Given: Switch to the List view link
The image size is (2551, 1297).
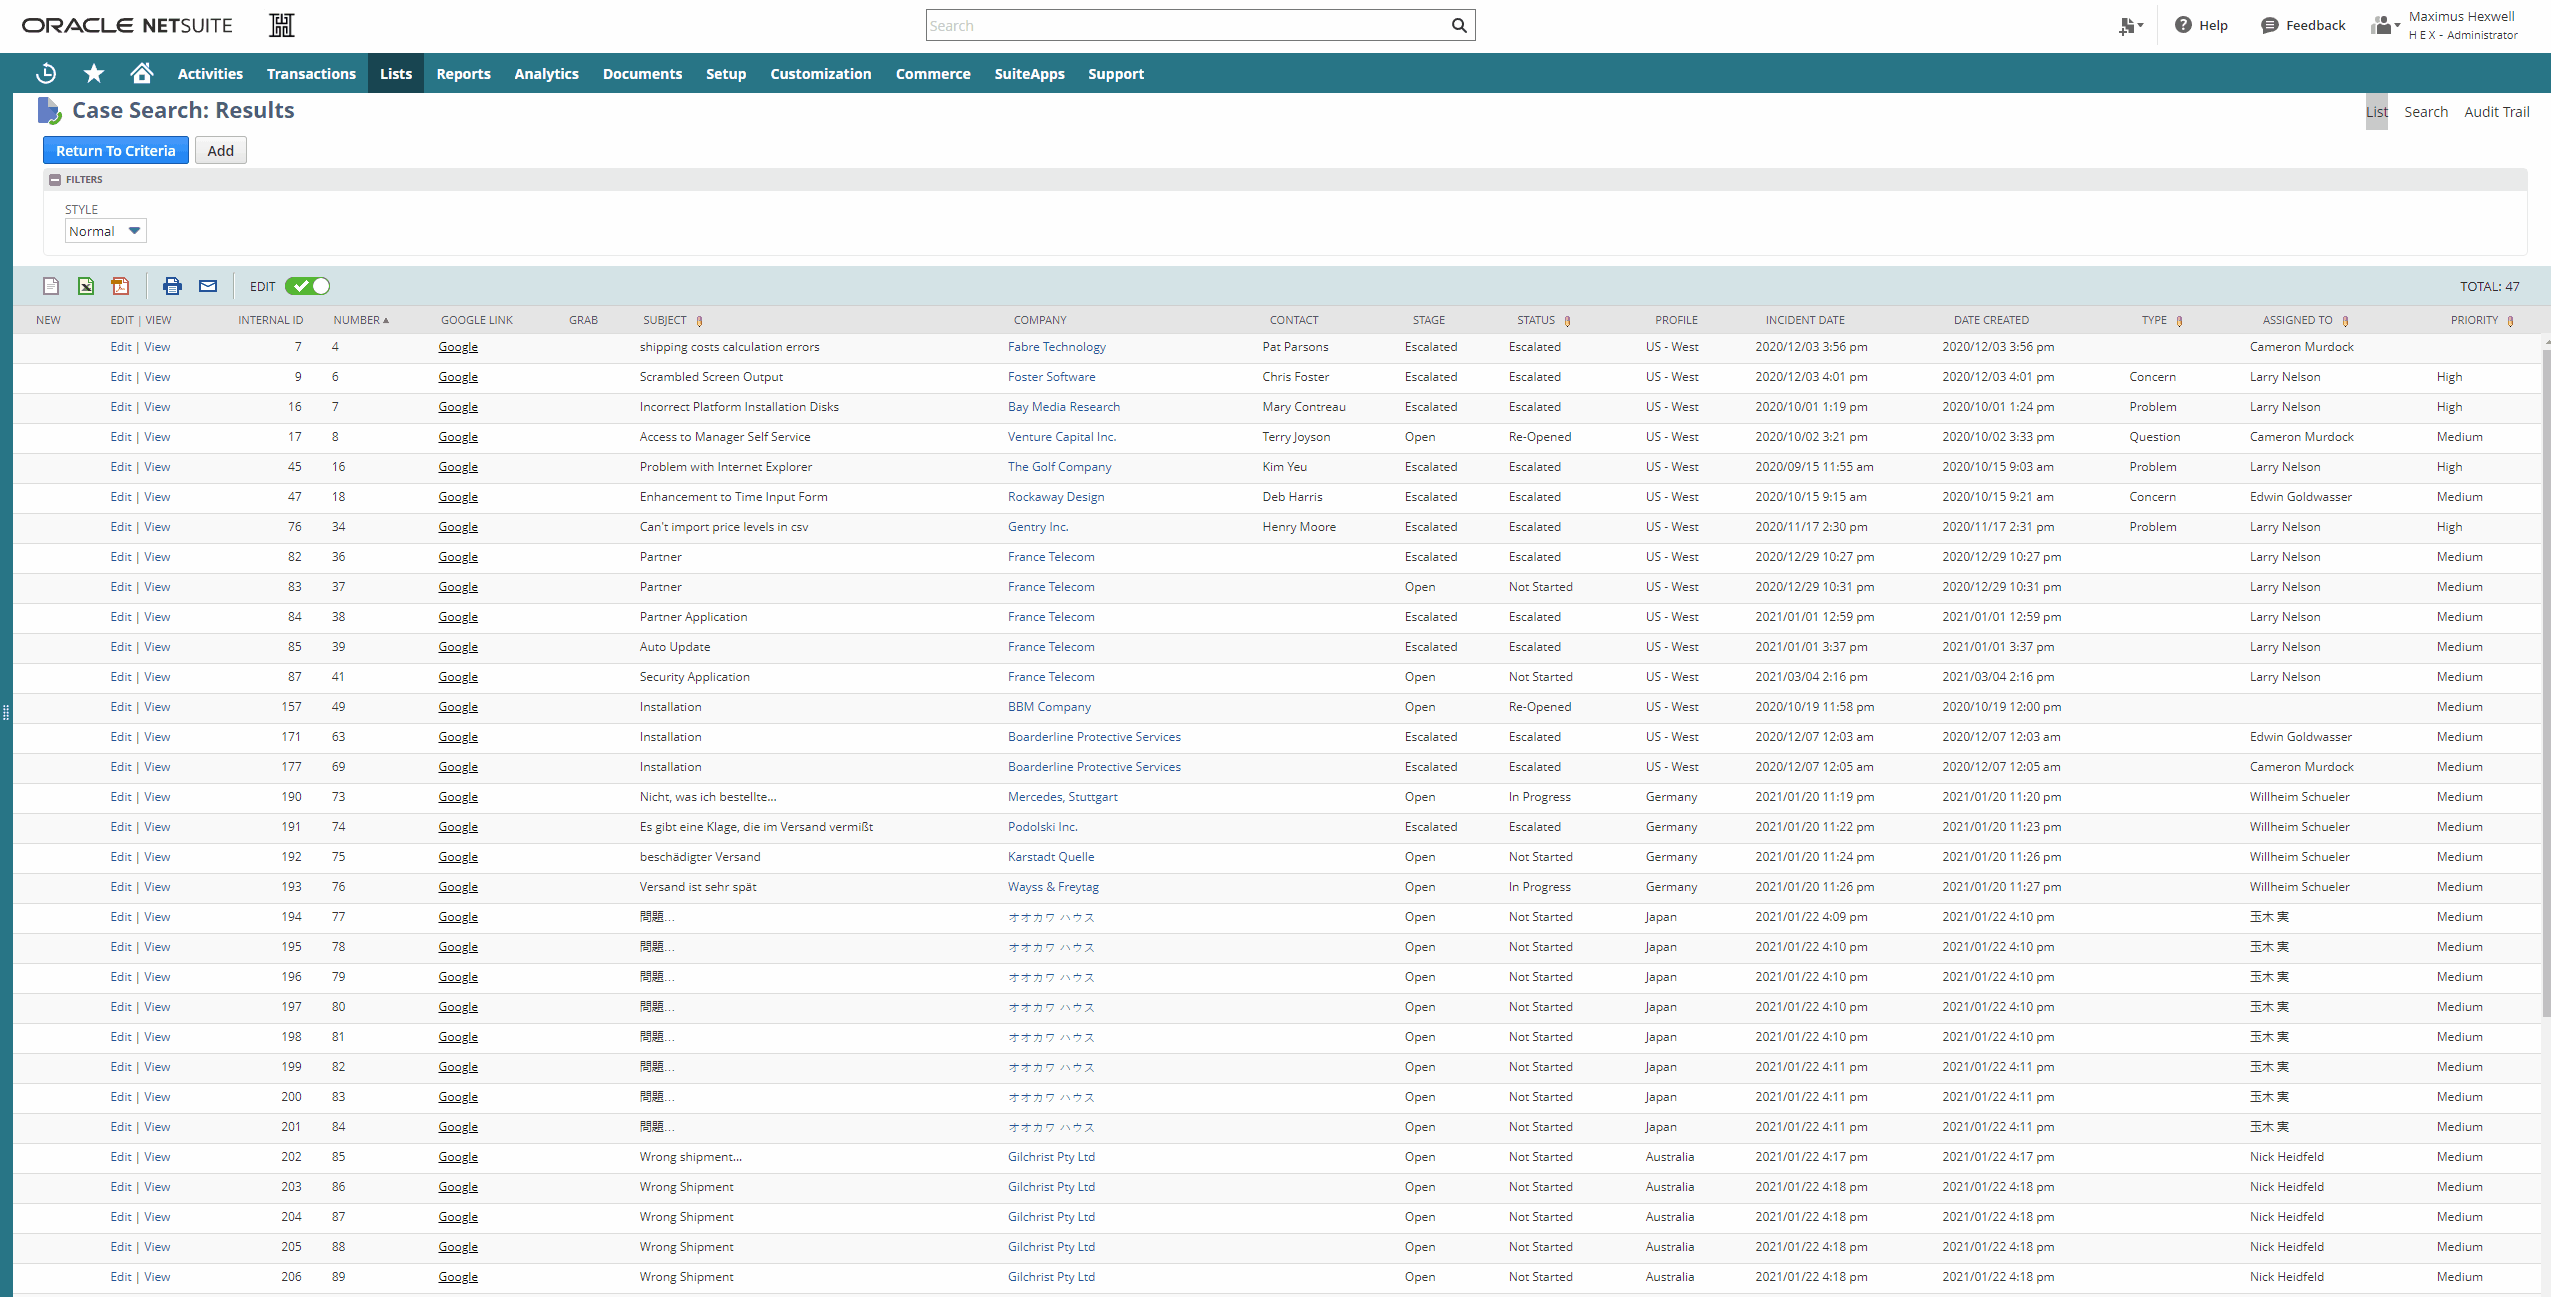Looking at the screenshot, I should coord(2377,112).
